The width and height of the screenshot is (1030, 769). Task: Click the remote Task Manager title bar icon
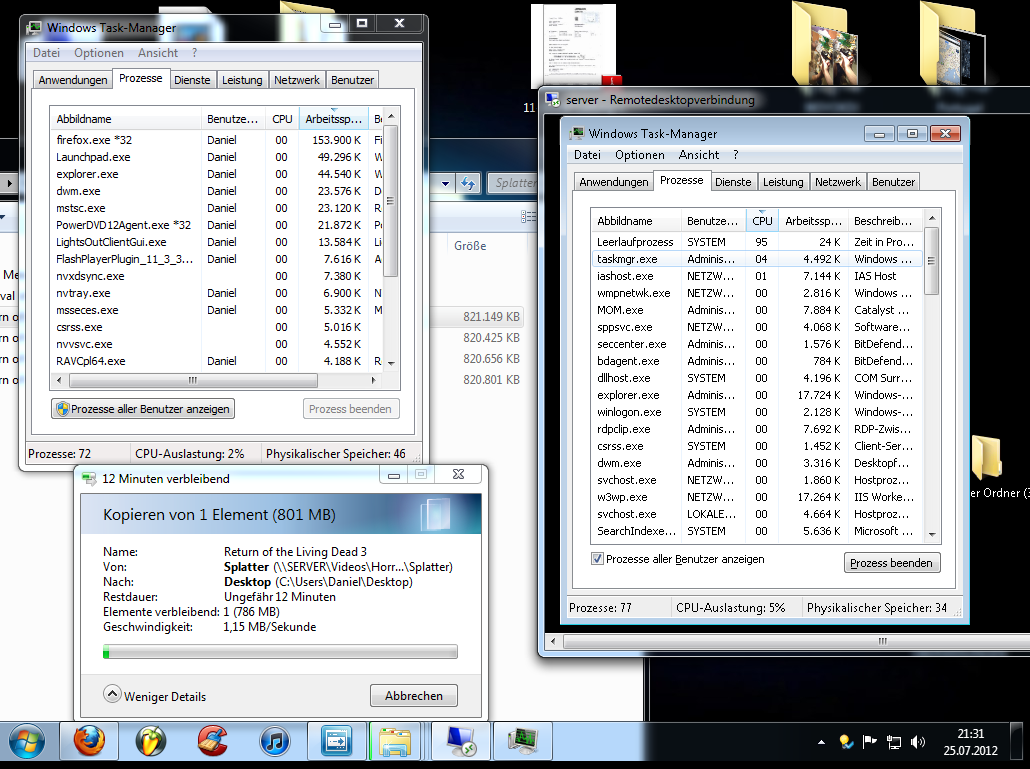576,133
